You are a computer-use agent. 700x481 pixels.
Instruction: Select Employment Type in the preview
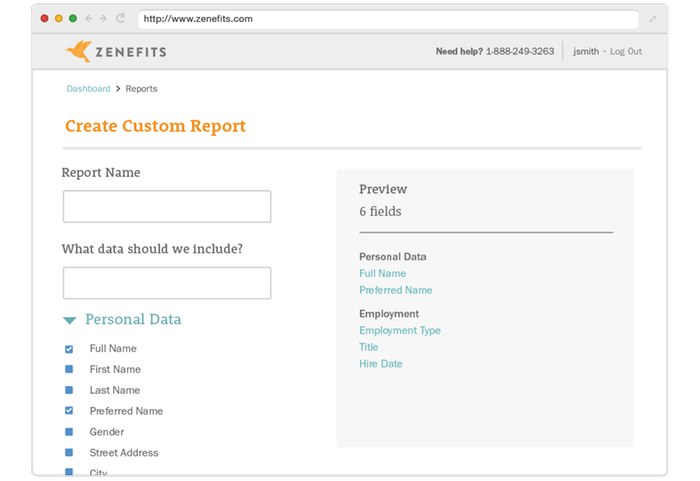(x=400, y=330)
